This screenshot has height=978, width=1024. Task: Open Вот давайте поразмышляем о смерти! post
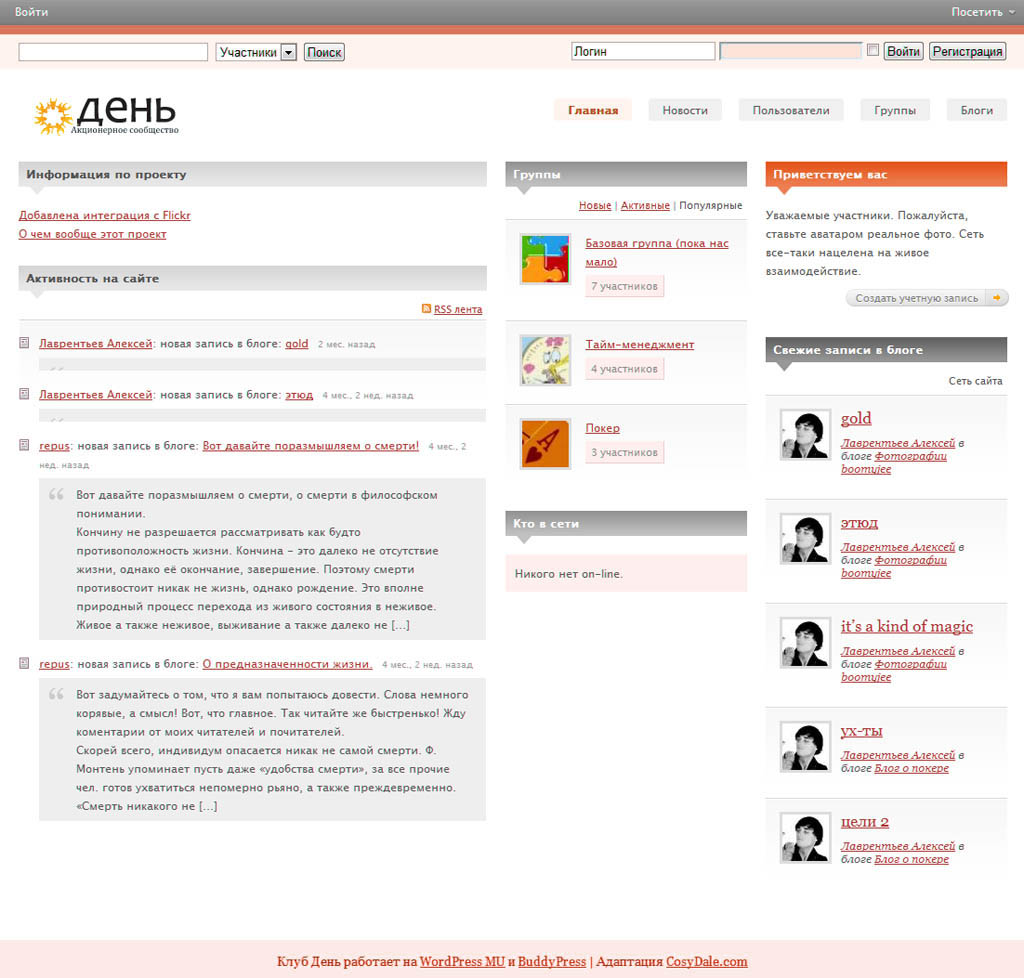coord(310,445)
